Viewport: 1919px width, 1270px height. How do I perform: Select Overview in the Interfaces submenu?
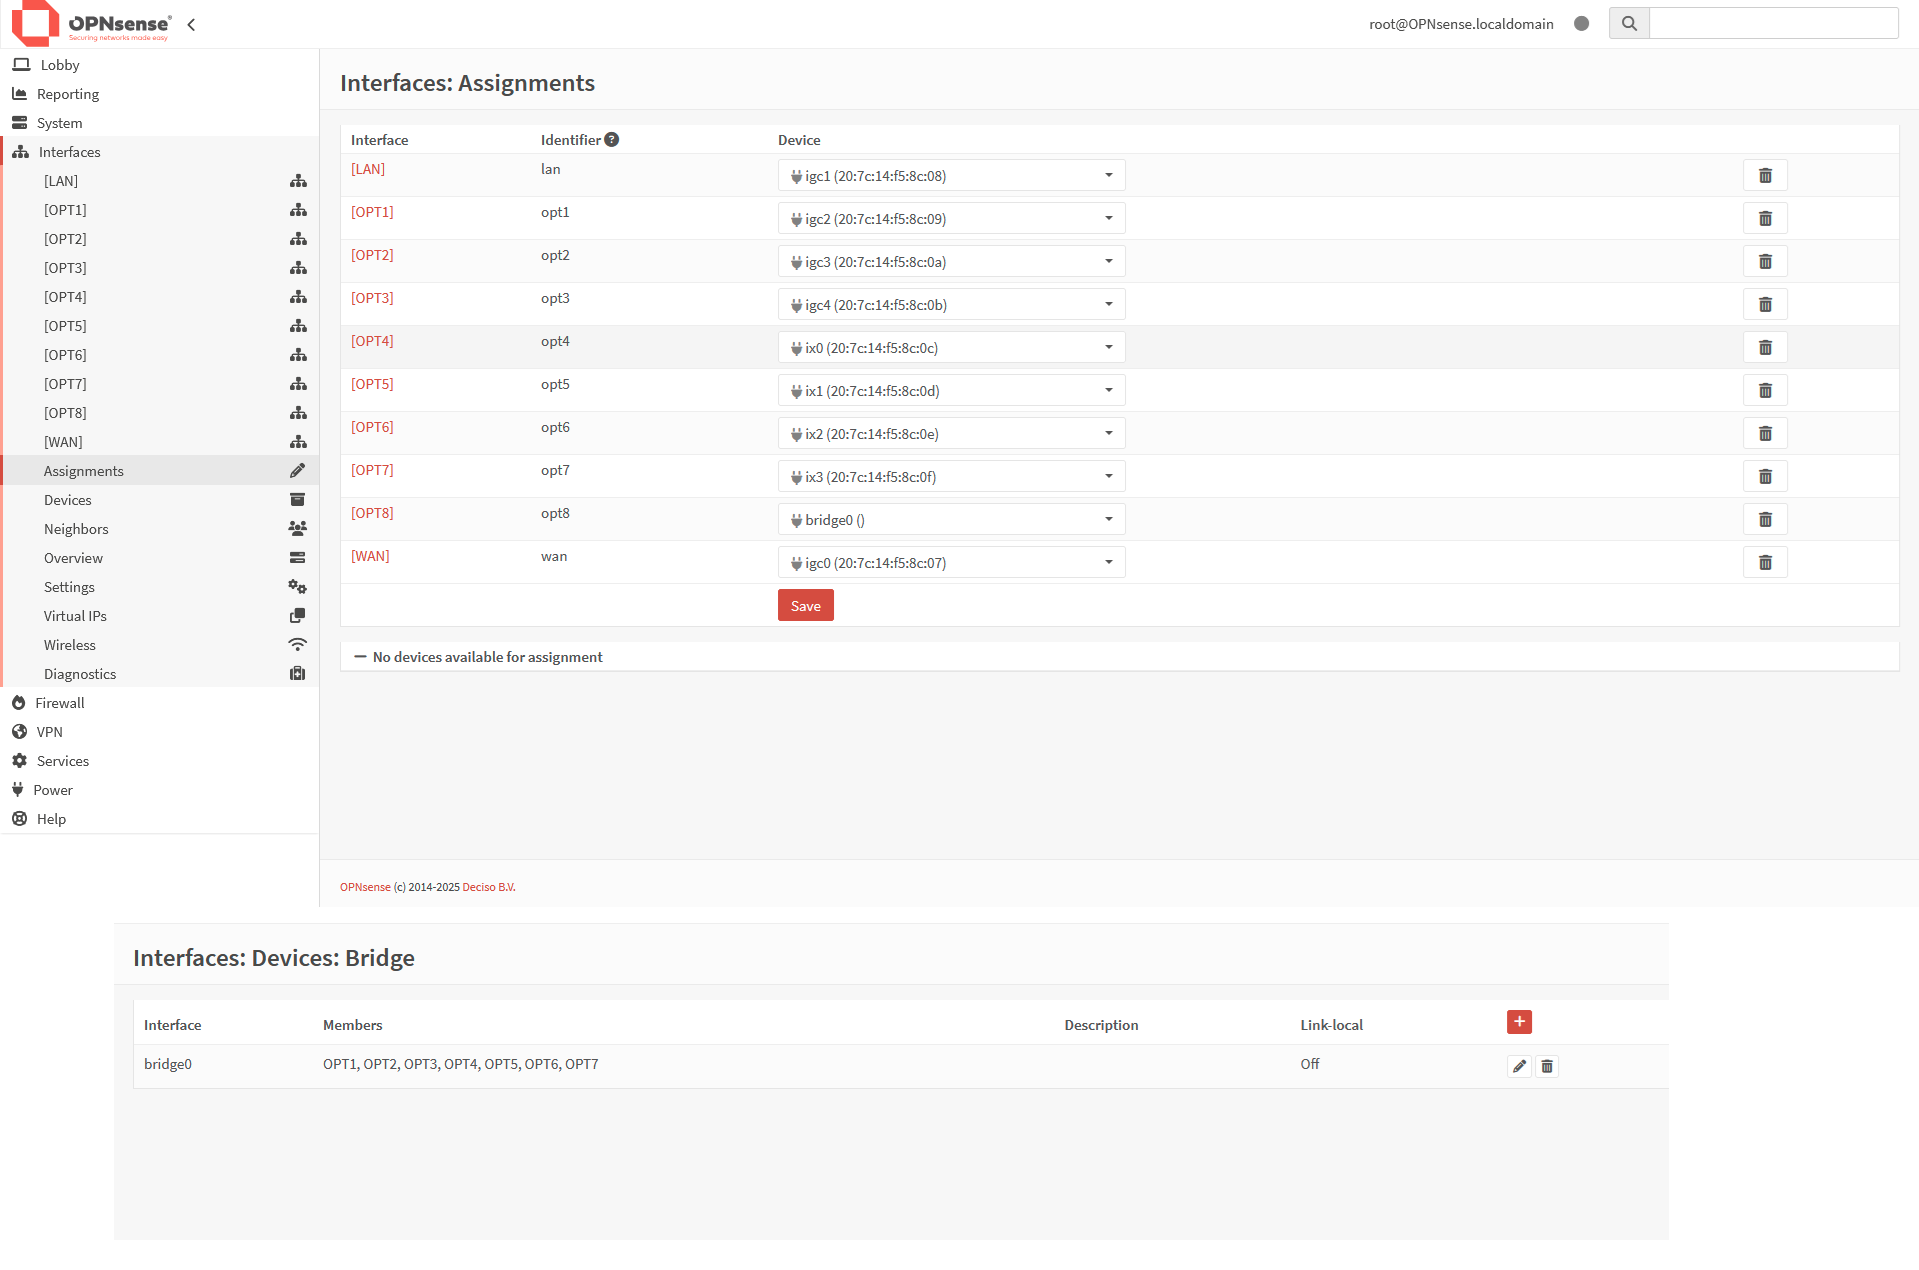(x=159, y=558)
